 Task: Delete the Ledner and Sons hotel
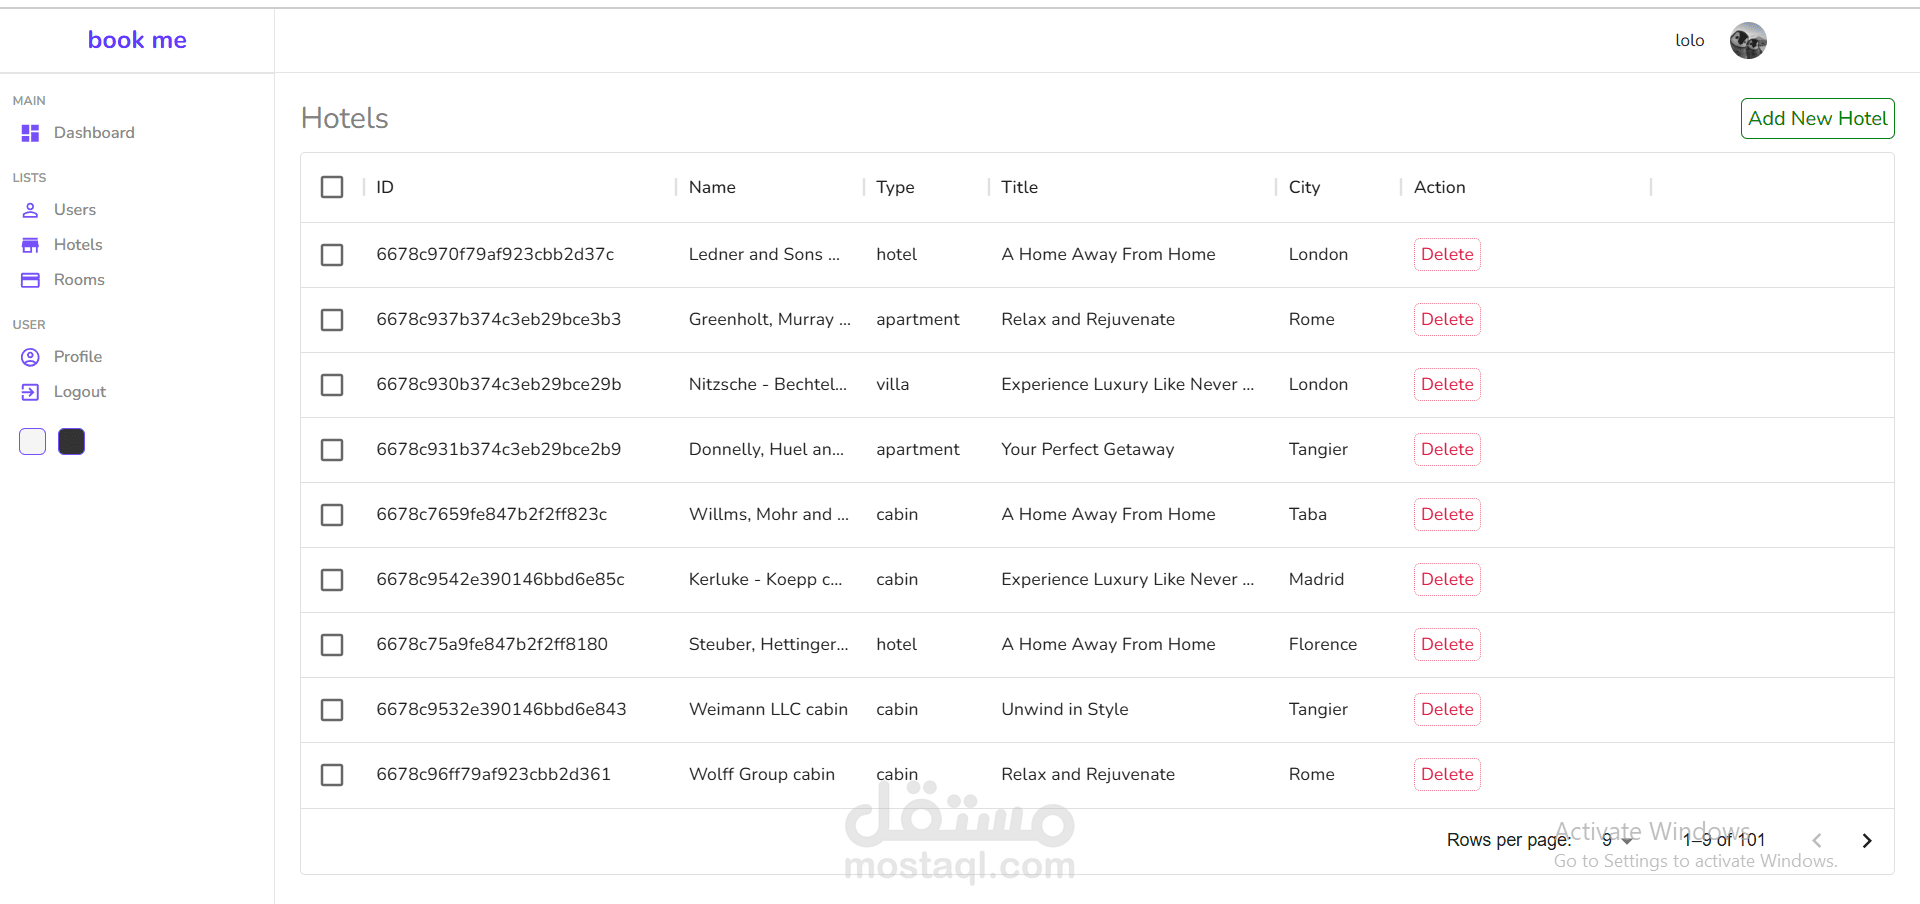(1447, 255)
